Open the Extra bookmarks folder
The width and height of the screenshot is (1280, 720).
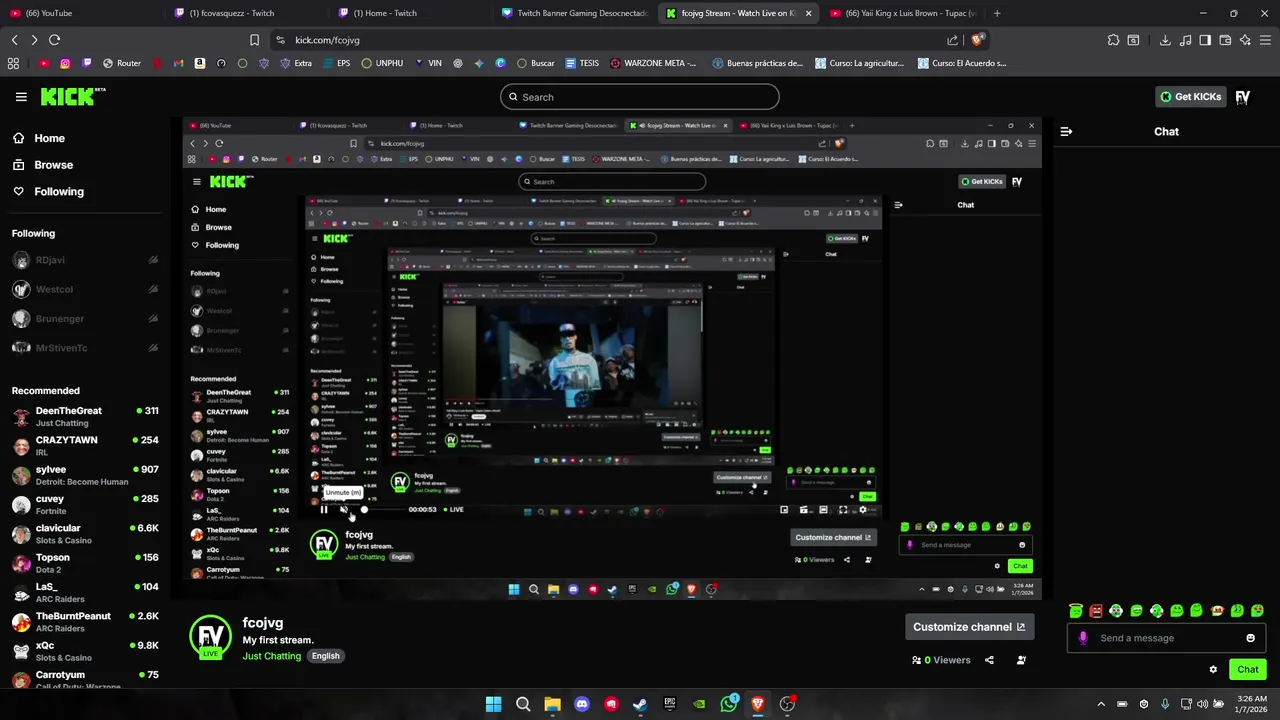[296, 63]
